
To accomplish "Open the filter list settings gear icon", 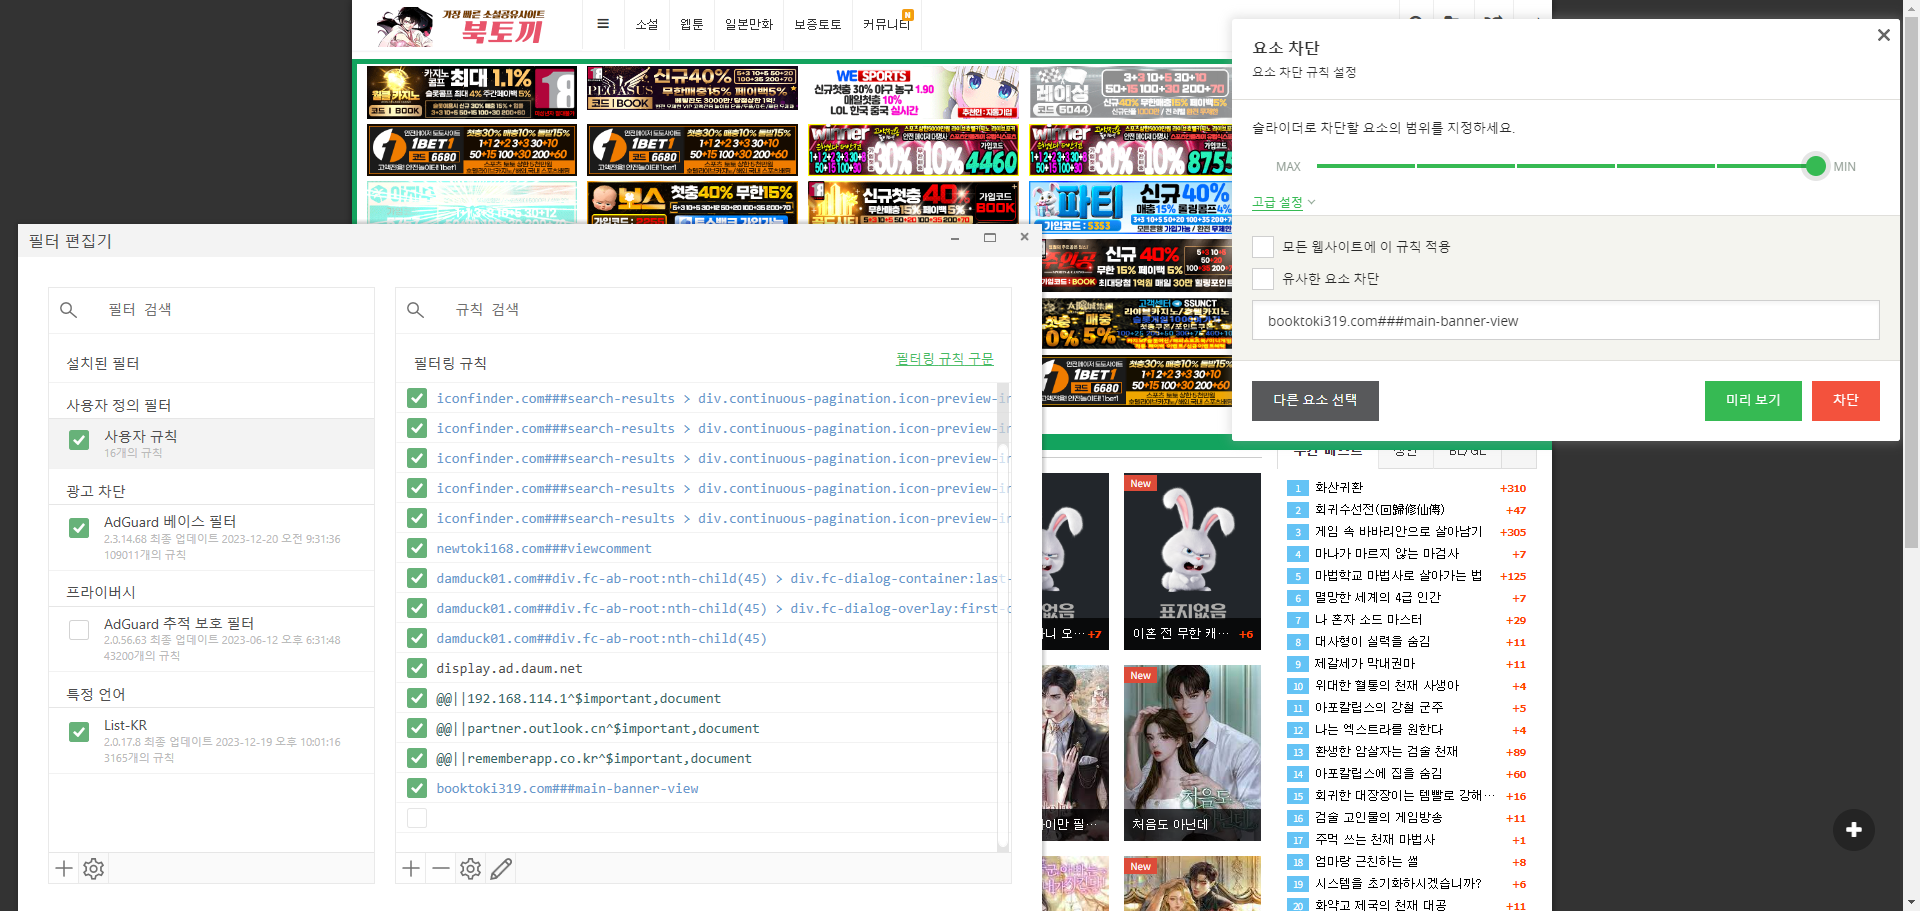I will (x=93, y=868).
